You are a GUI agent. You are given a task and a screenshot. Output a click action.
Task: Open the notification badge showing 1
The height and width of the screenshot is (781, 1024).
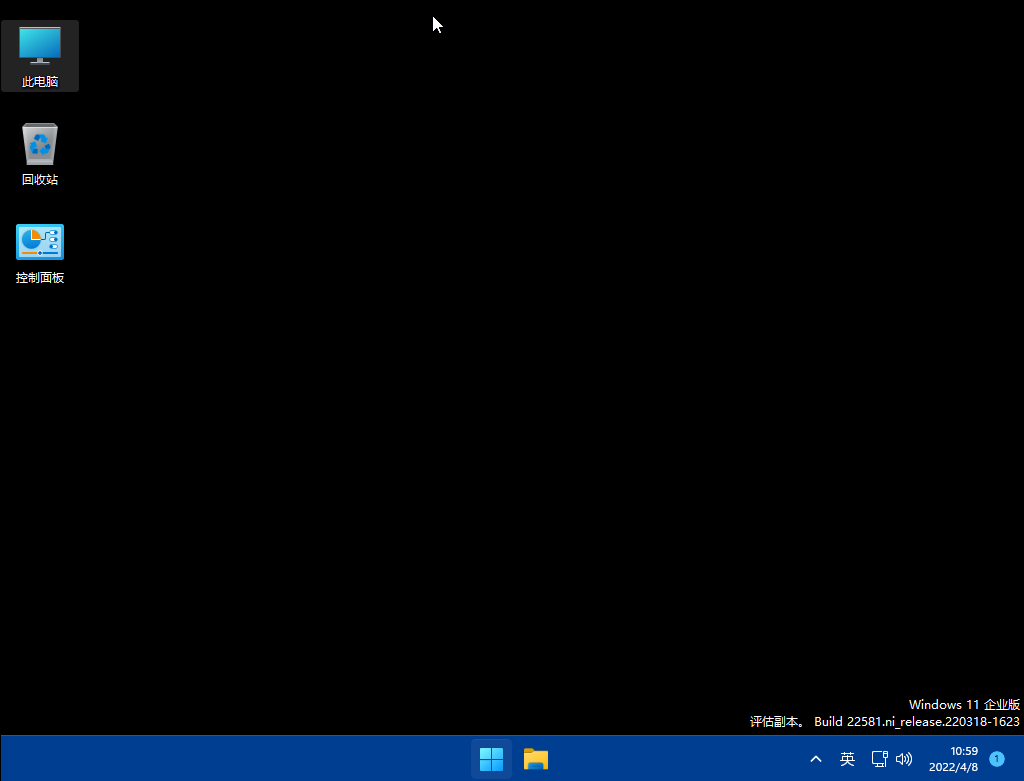click(996, 759)
